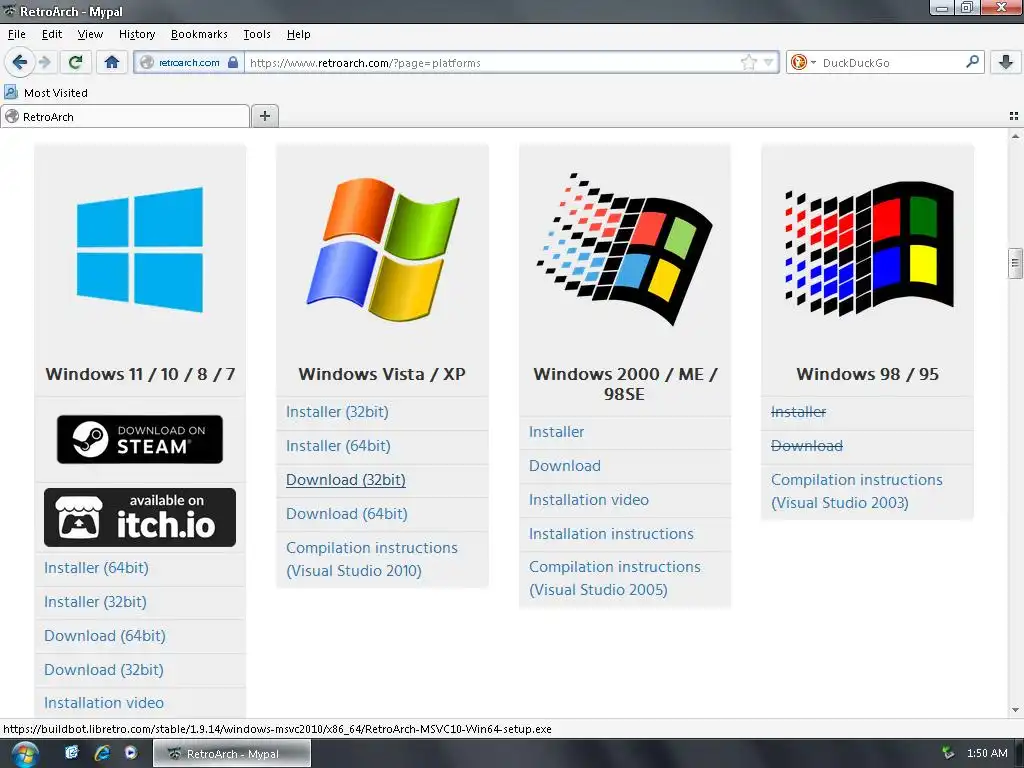This screenshot has height=768, width=1024.
Task: Click the Windows 98 / 95 logo
Action: click(869, 249)
